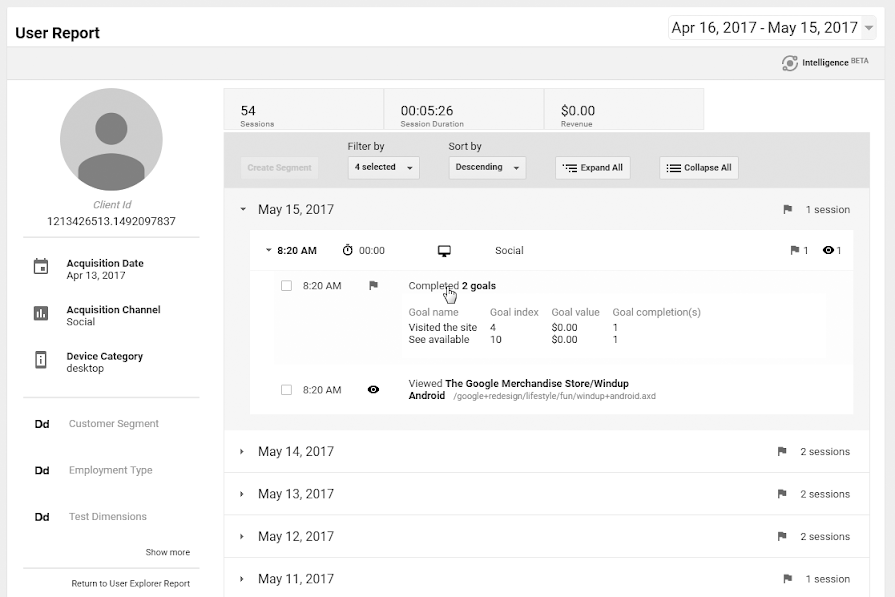Select the $0.00 Revenue tile
This screenshot has height=597, width=895.
point(624,109)
